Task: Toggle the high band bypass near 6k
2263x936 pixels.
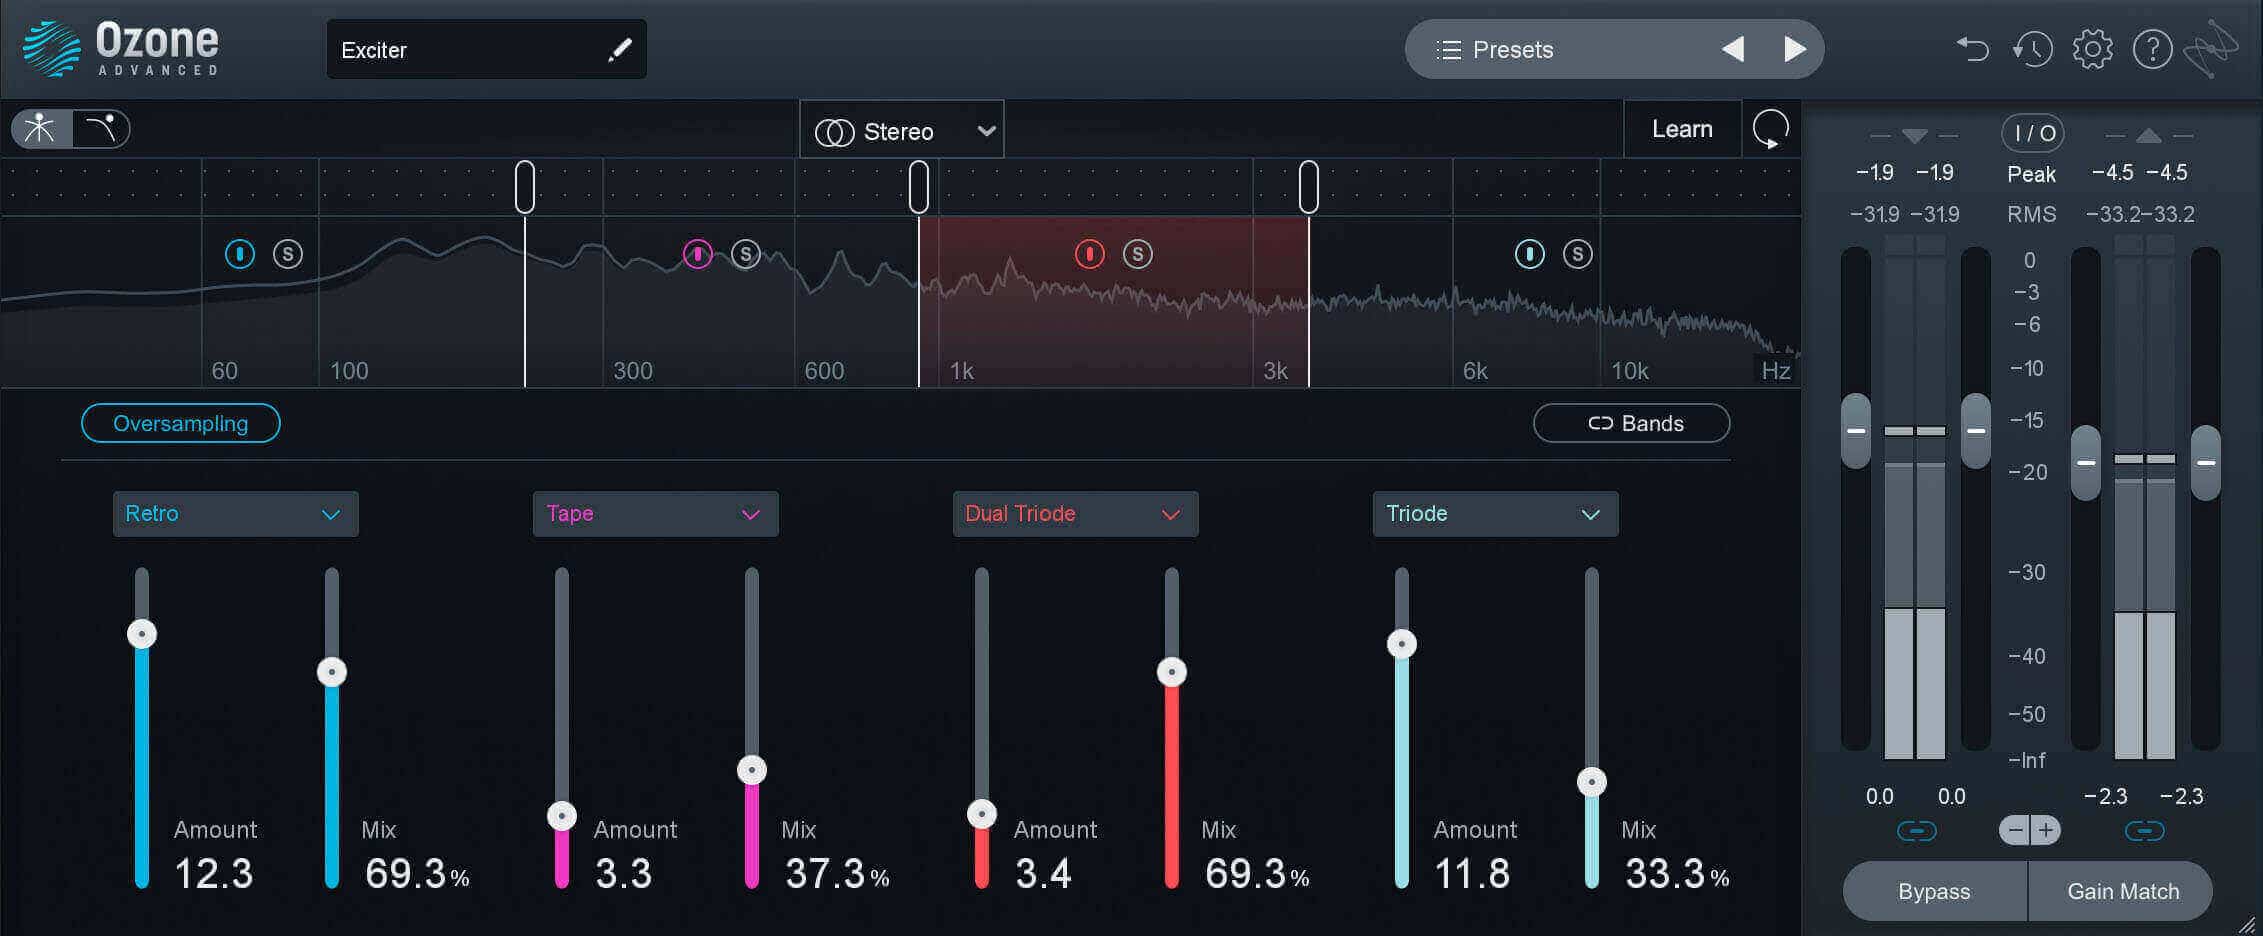Action: click(1530, 254)
